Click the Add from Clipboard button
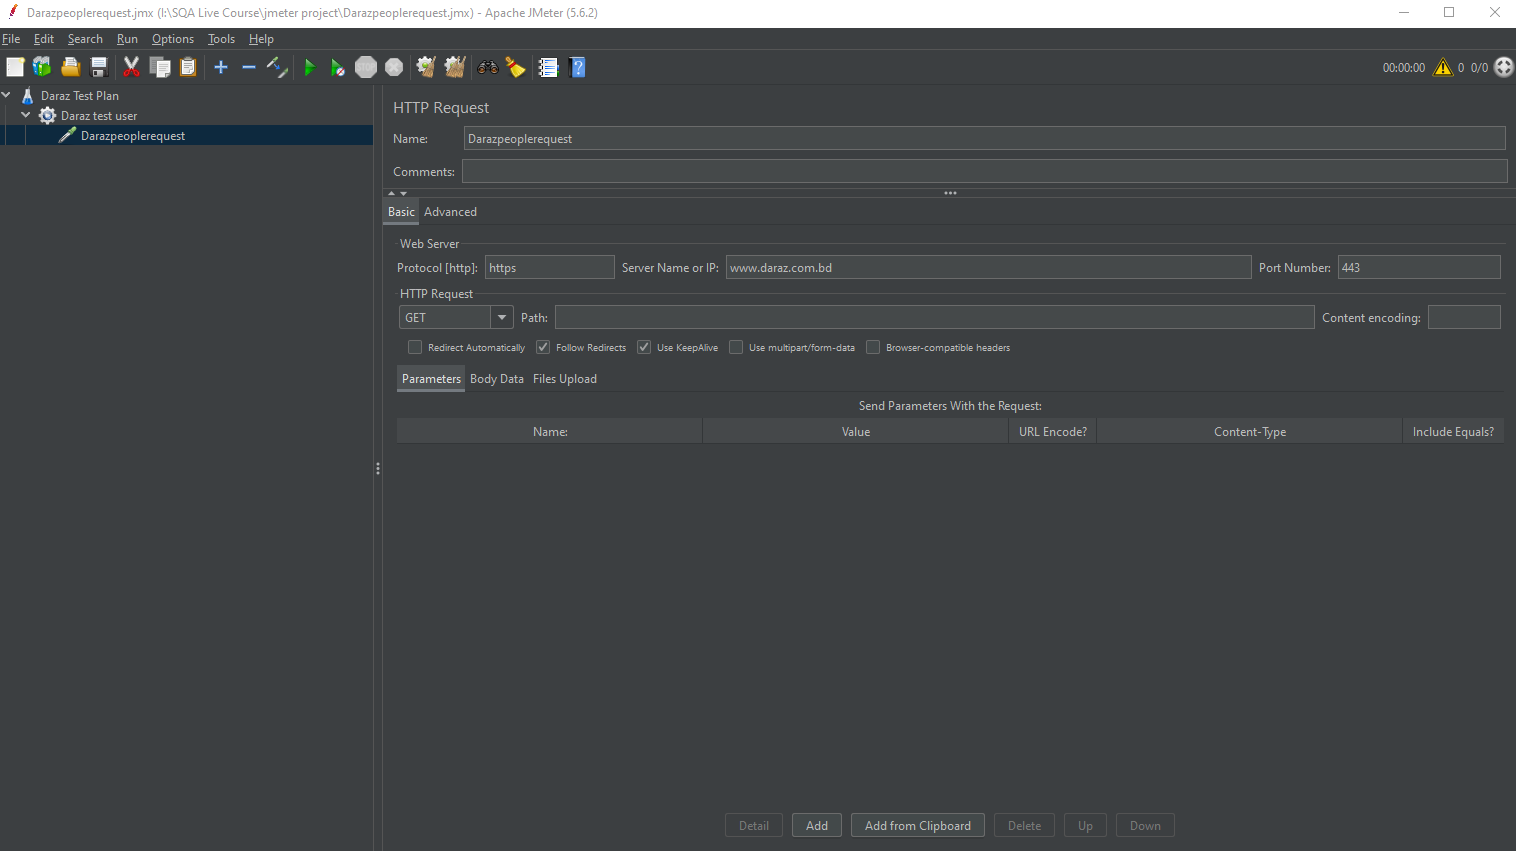 (917, 825)
